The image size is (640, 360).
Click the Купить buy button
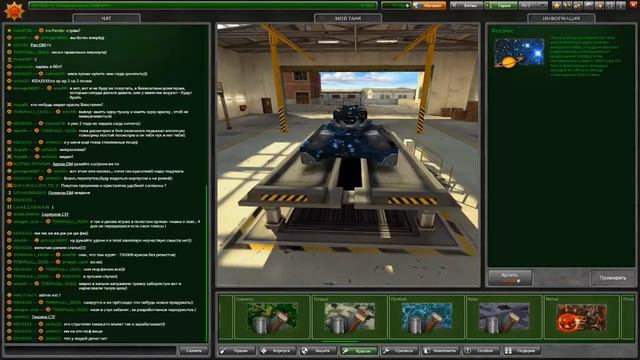[x=510, y=278]
